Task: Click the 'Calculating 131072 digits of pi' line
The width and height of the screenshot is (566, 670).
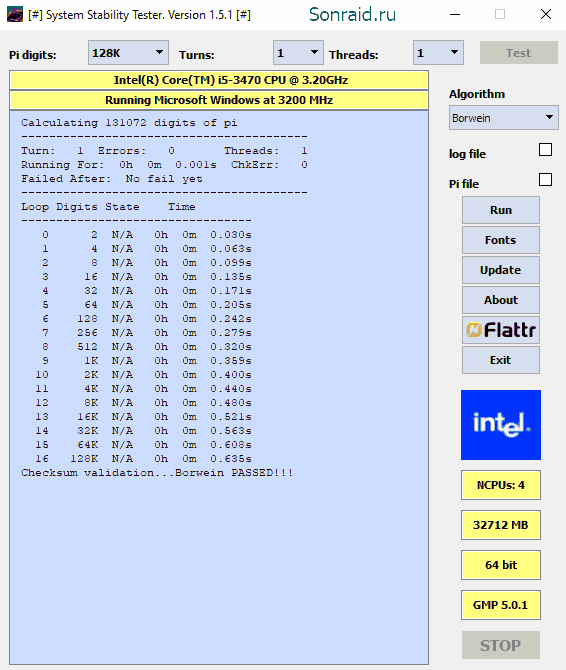Action: point(129,123)
